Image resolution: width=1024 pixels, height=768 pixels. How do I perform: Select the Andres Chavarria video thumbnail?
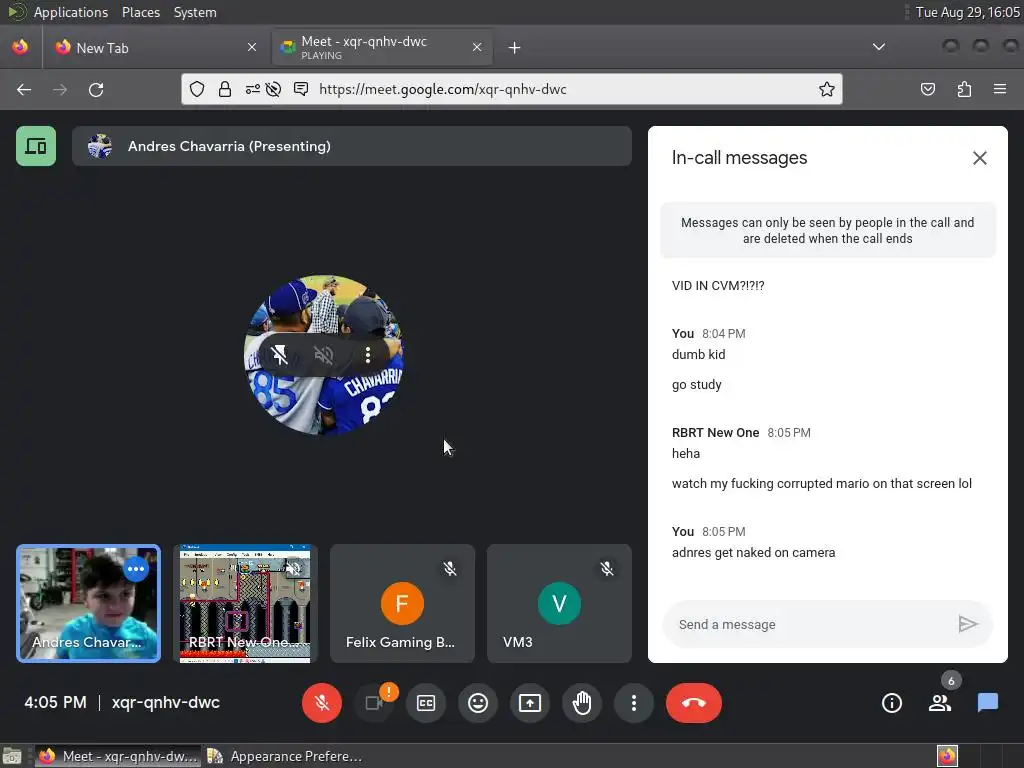click(x=88, y=603)
